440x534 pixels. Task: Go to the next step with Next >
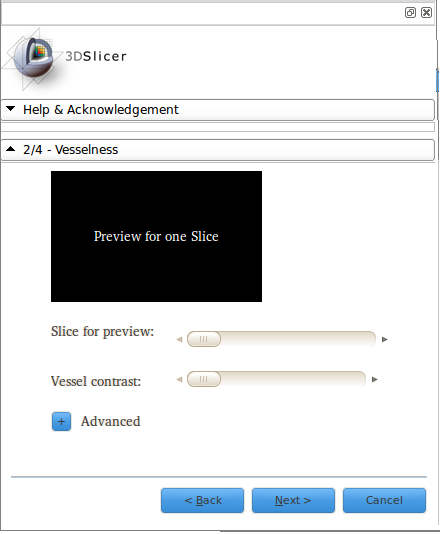pyautogui.click(x=293, y=500)
